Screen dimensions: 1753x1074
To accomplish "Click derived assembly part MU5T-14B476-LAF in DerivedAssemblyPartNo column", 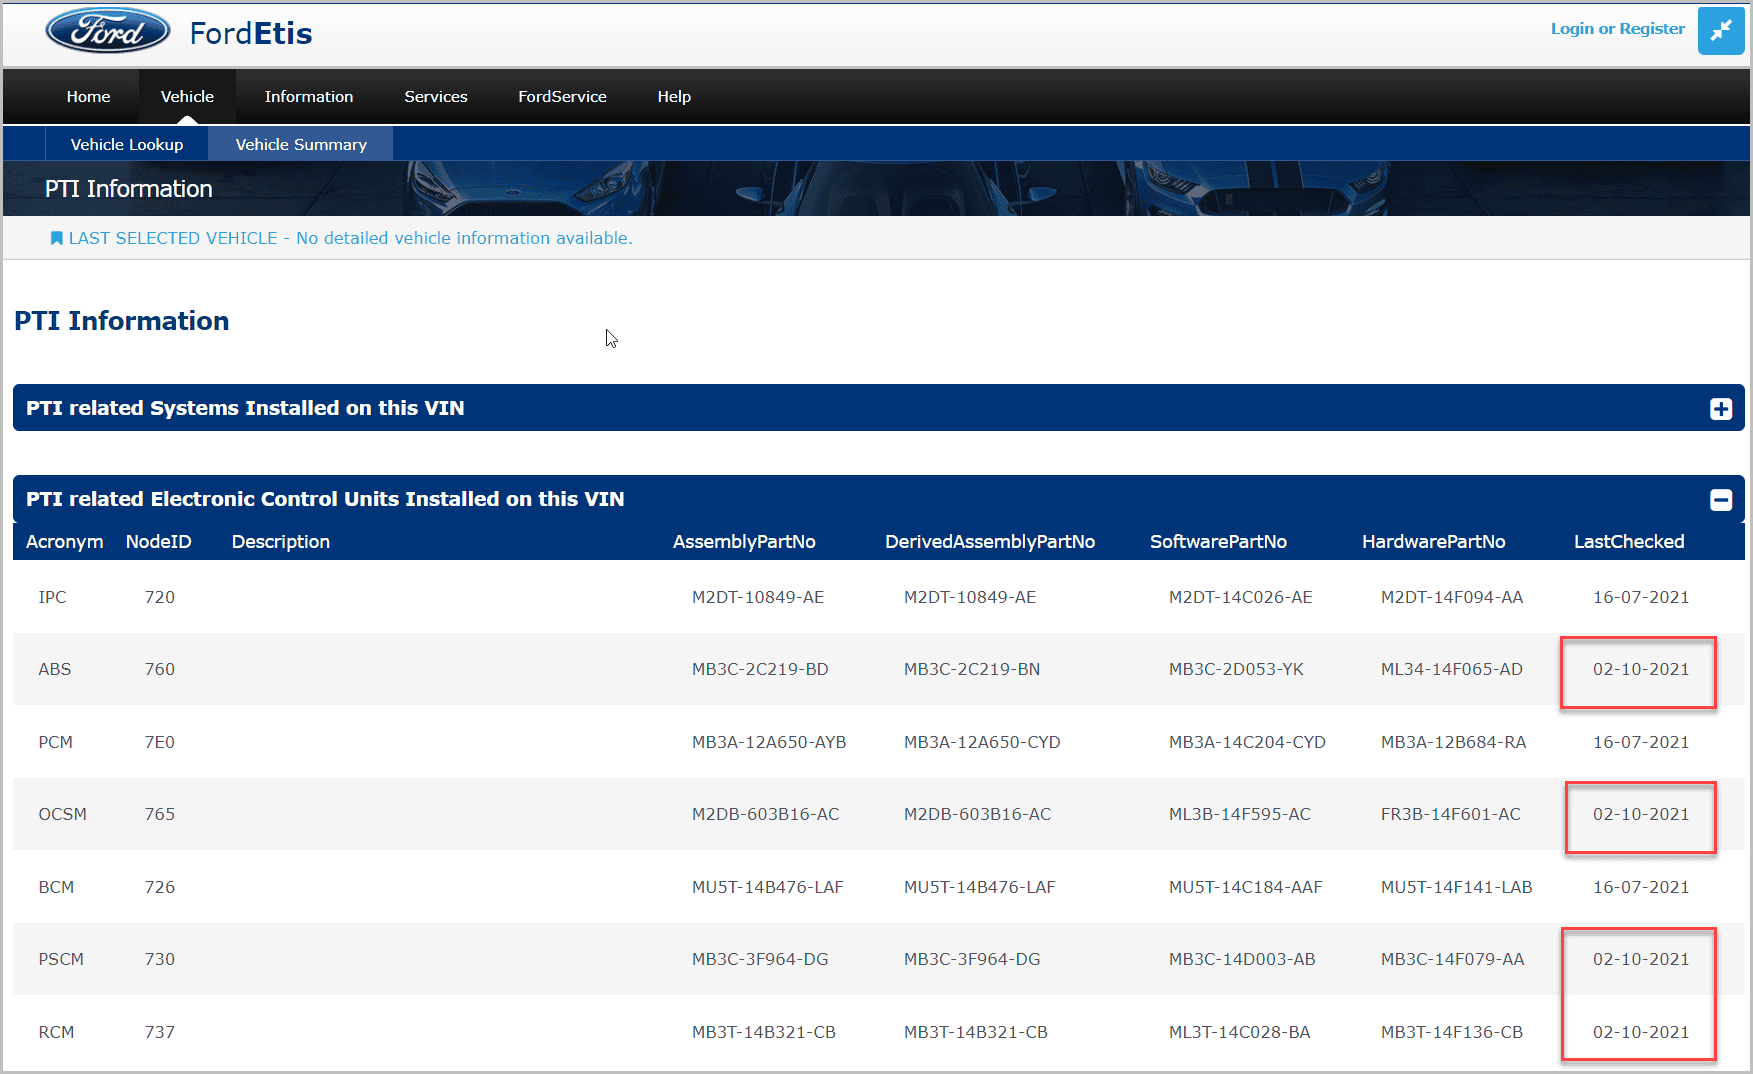I will [x=980, y=887].
